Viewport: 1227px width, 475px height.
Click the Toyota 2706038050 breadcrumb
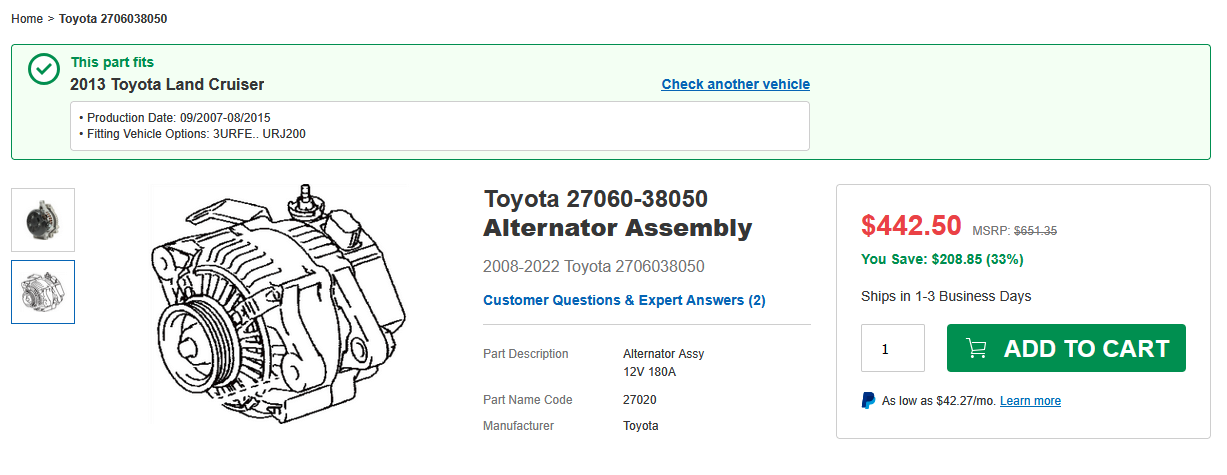pyautogui.click(x=113, y=19)
